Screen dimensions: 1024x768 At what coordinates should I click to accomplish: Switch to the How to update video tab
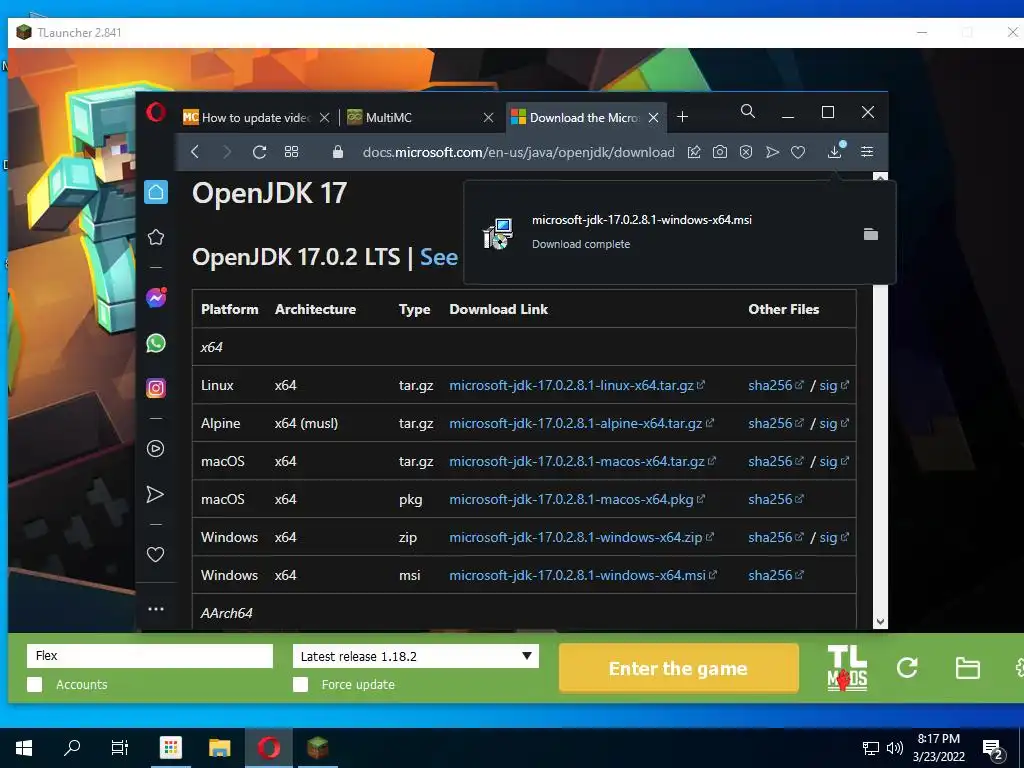tap(248, 118)
